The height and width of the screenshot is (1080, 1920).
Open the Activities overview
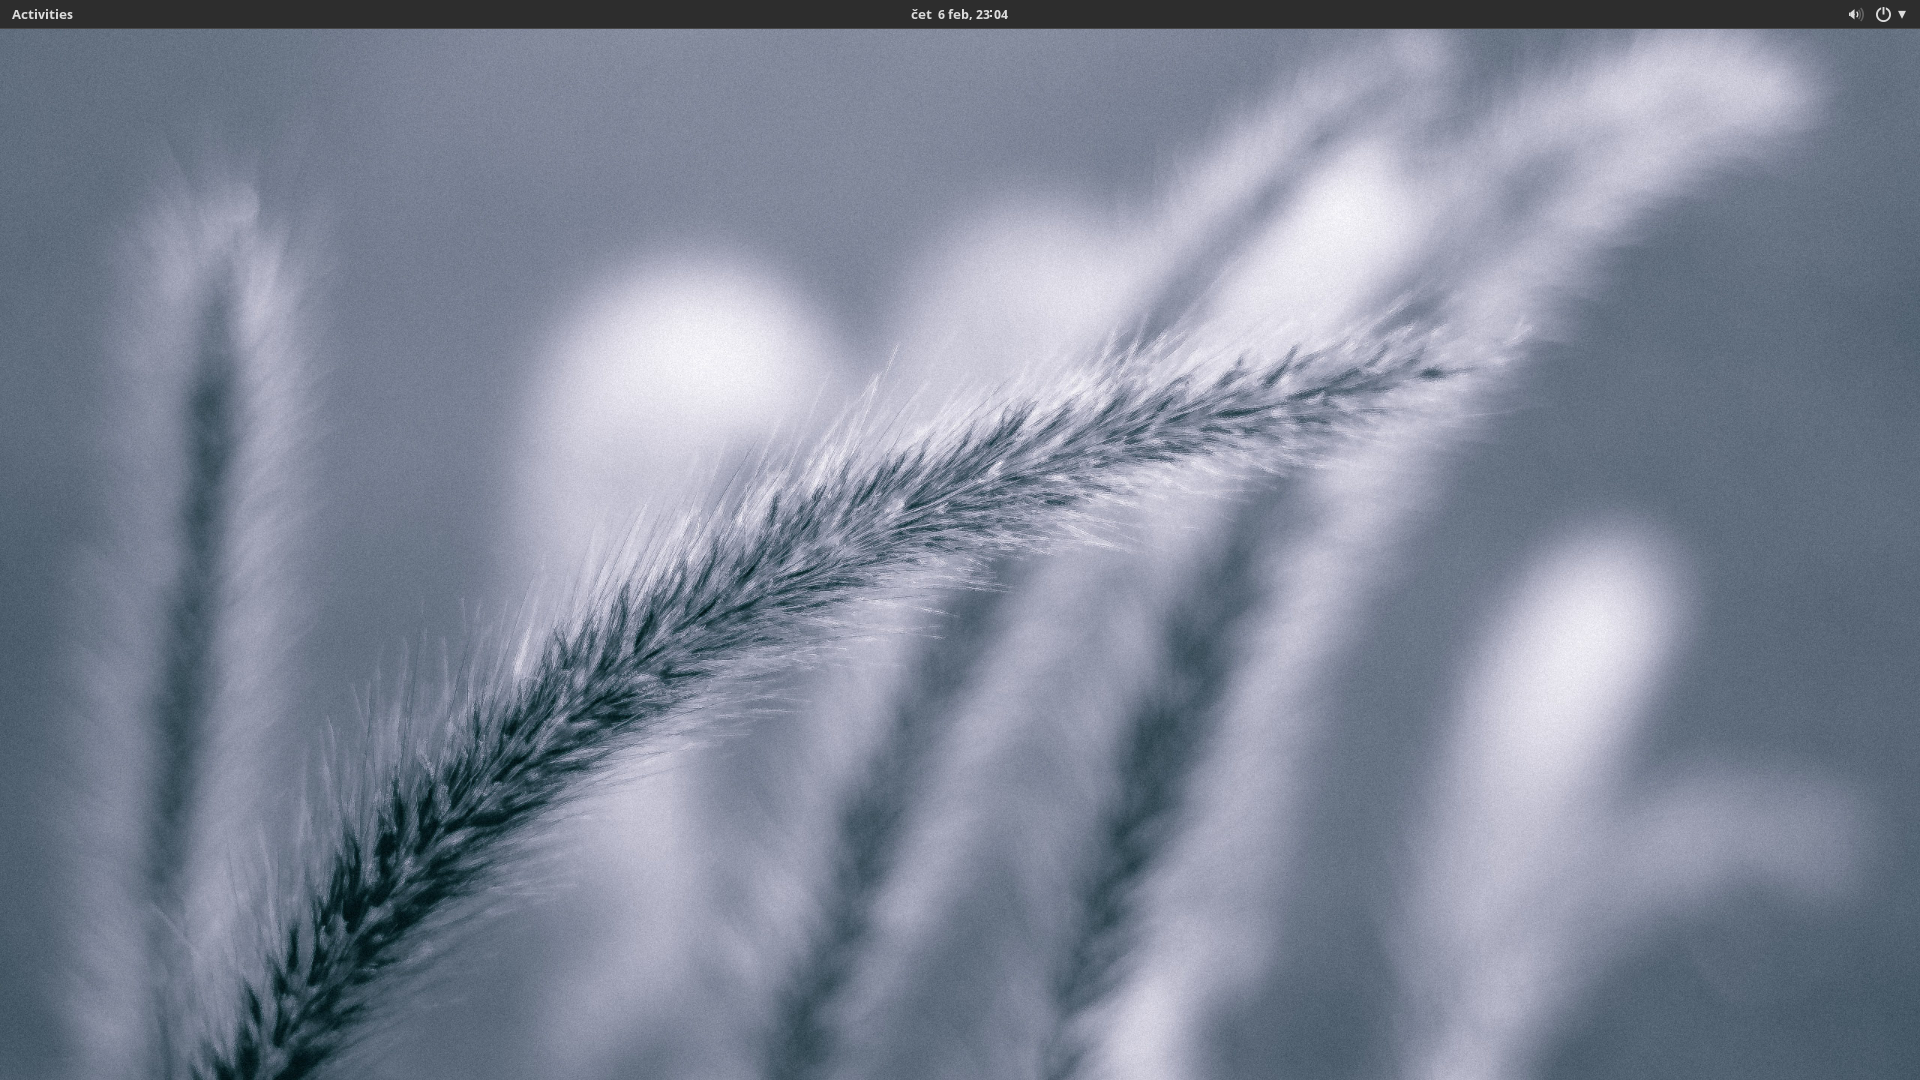click(x=42, y=14)
